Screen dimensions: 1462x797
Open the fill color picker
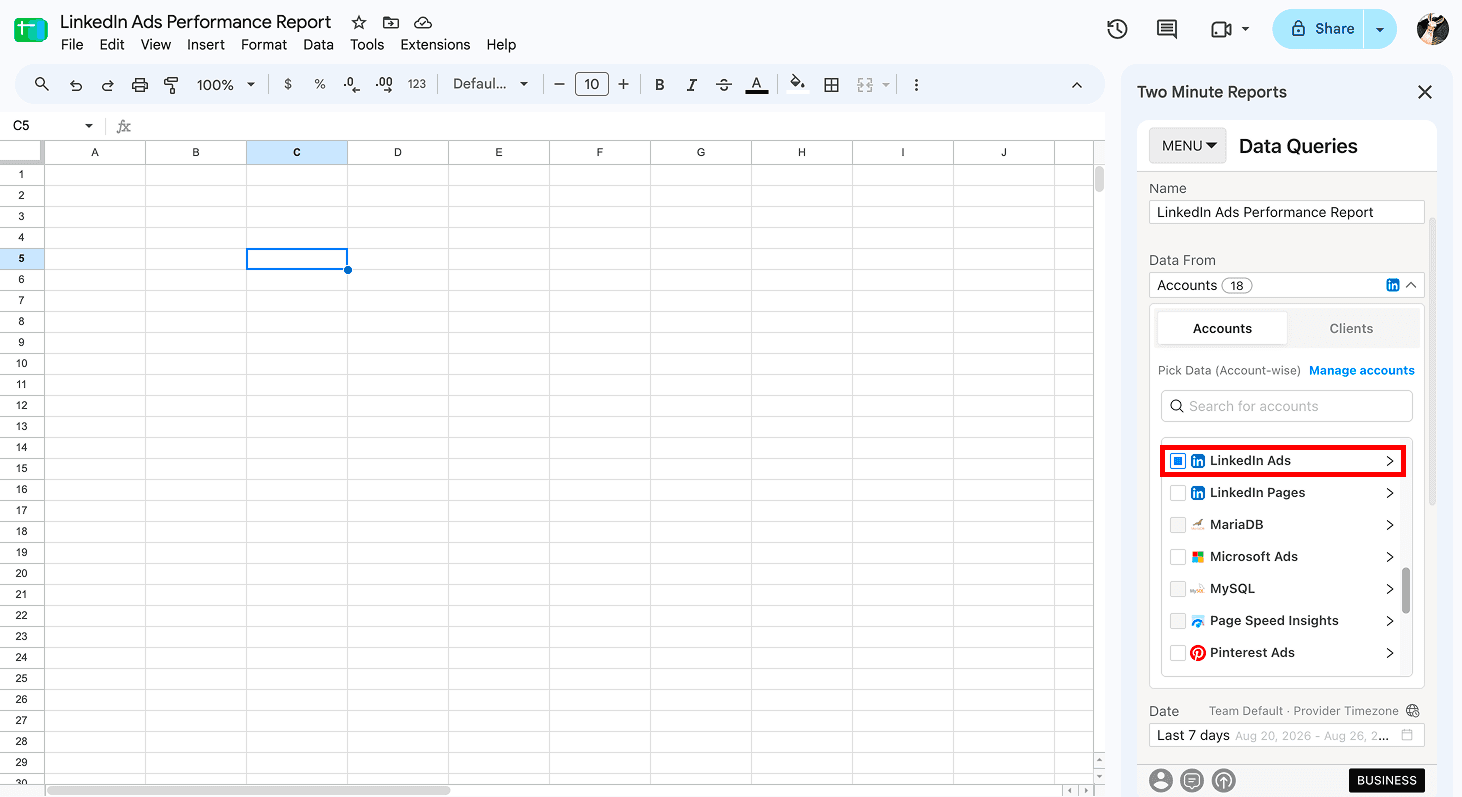pyautogui.click(x=797, y=84)
